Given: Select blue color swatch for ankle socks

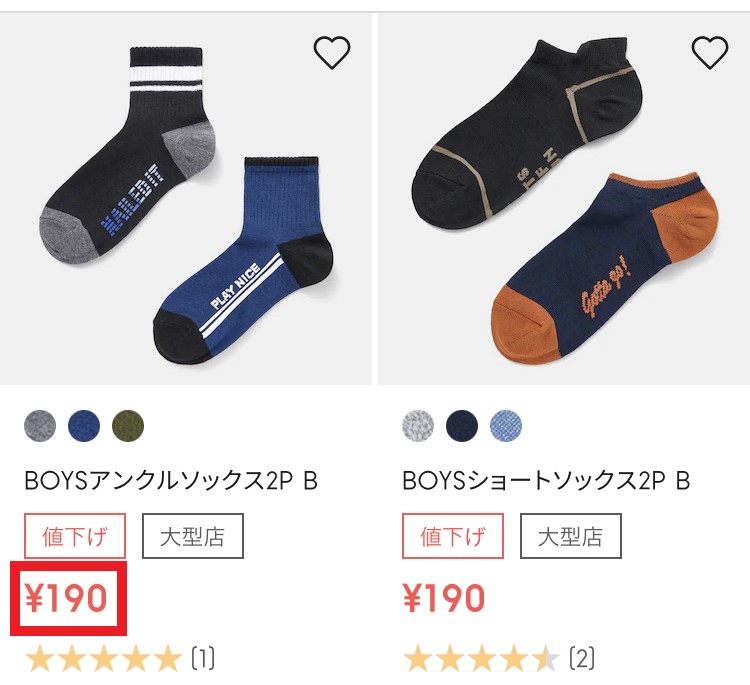Looking at the screenshot, I should click(x=84, y=425).
